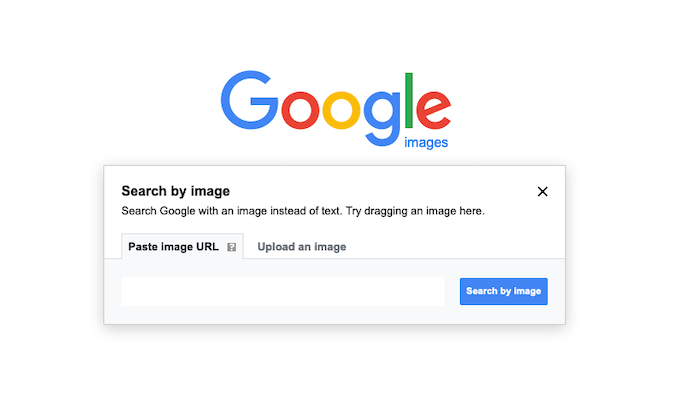Screen dimensions: 700x401
Task: Click the blue Search by image button
Action: pyautogui.click(x=504, y=291)
